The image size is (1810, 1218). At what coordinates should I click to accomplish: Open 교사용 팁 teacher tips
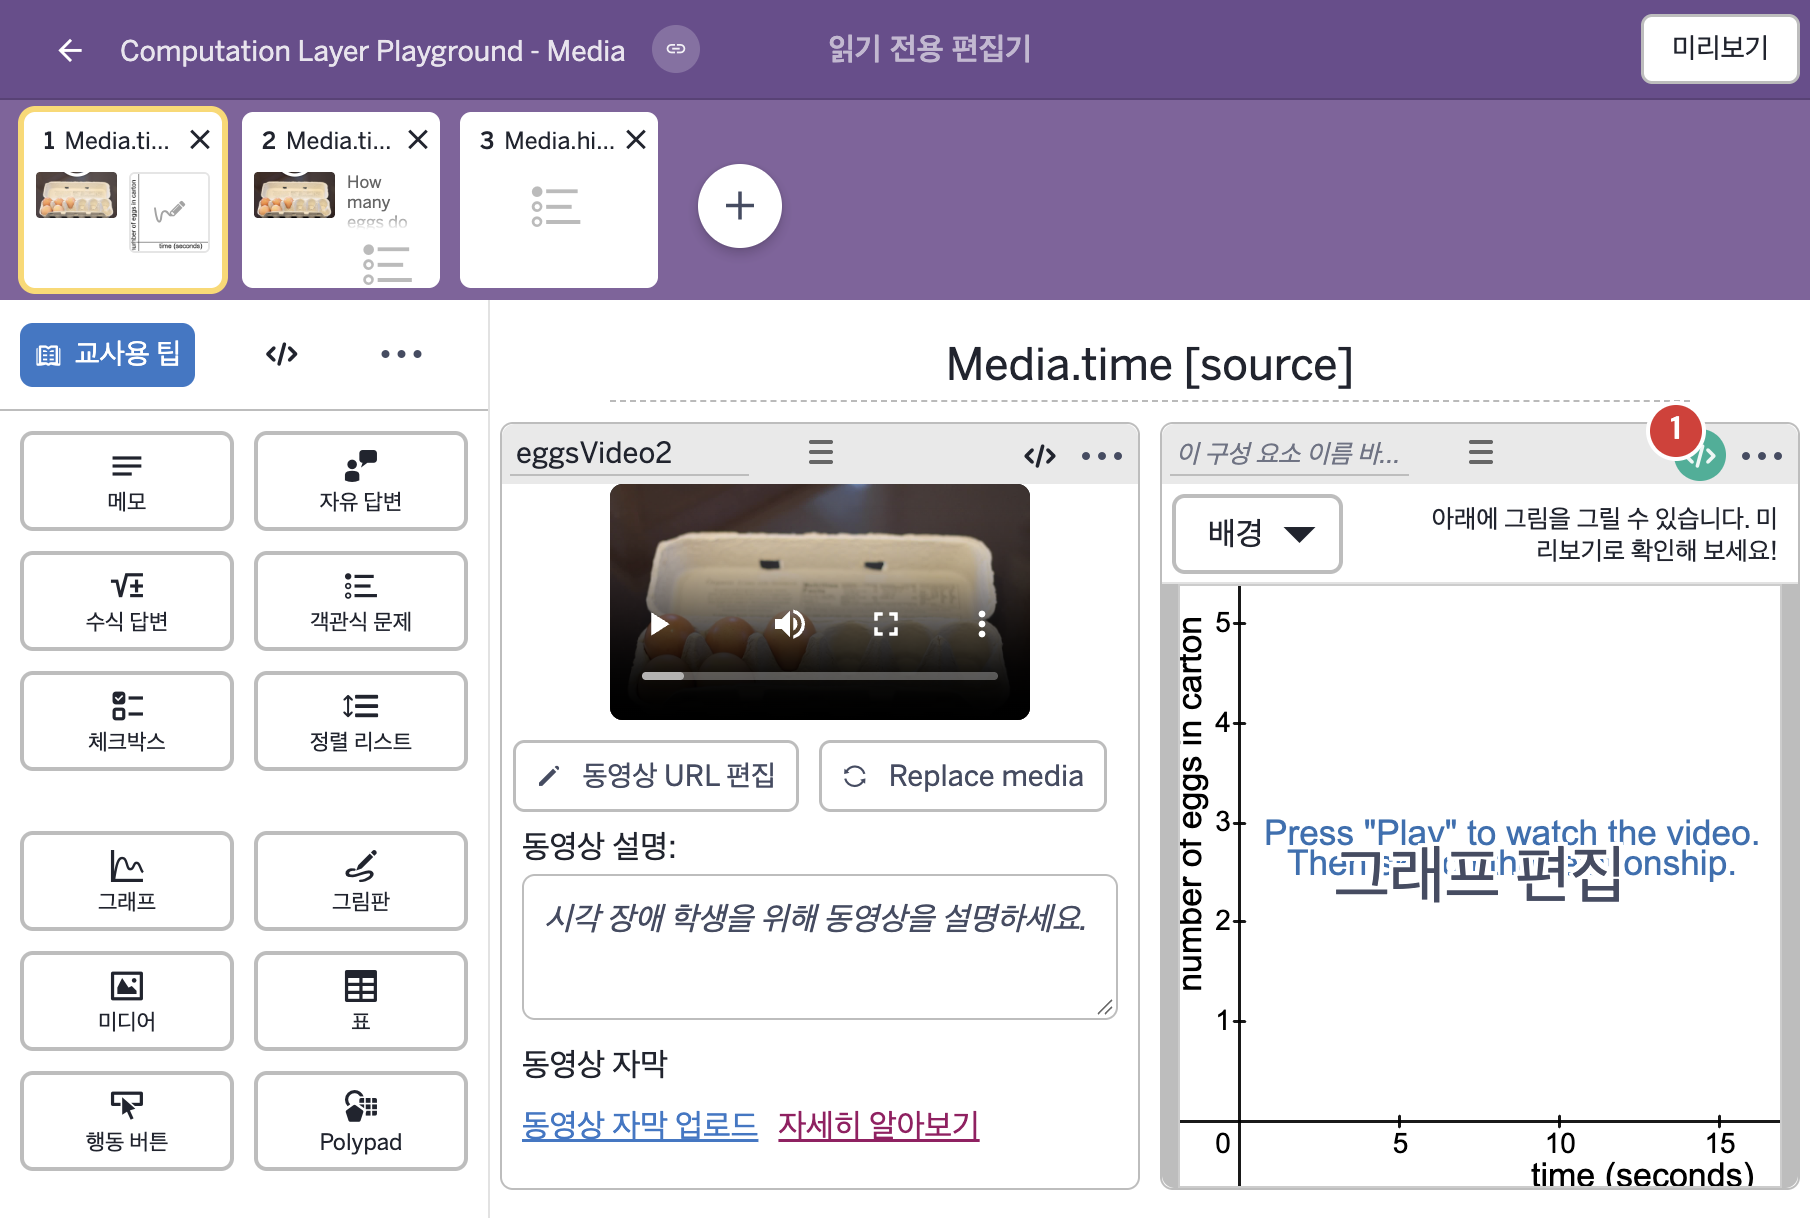point(108,354)
